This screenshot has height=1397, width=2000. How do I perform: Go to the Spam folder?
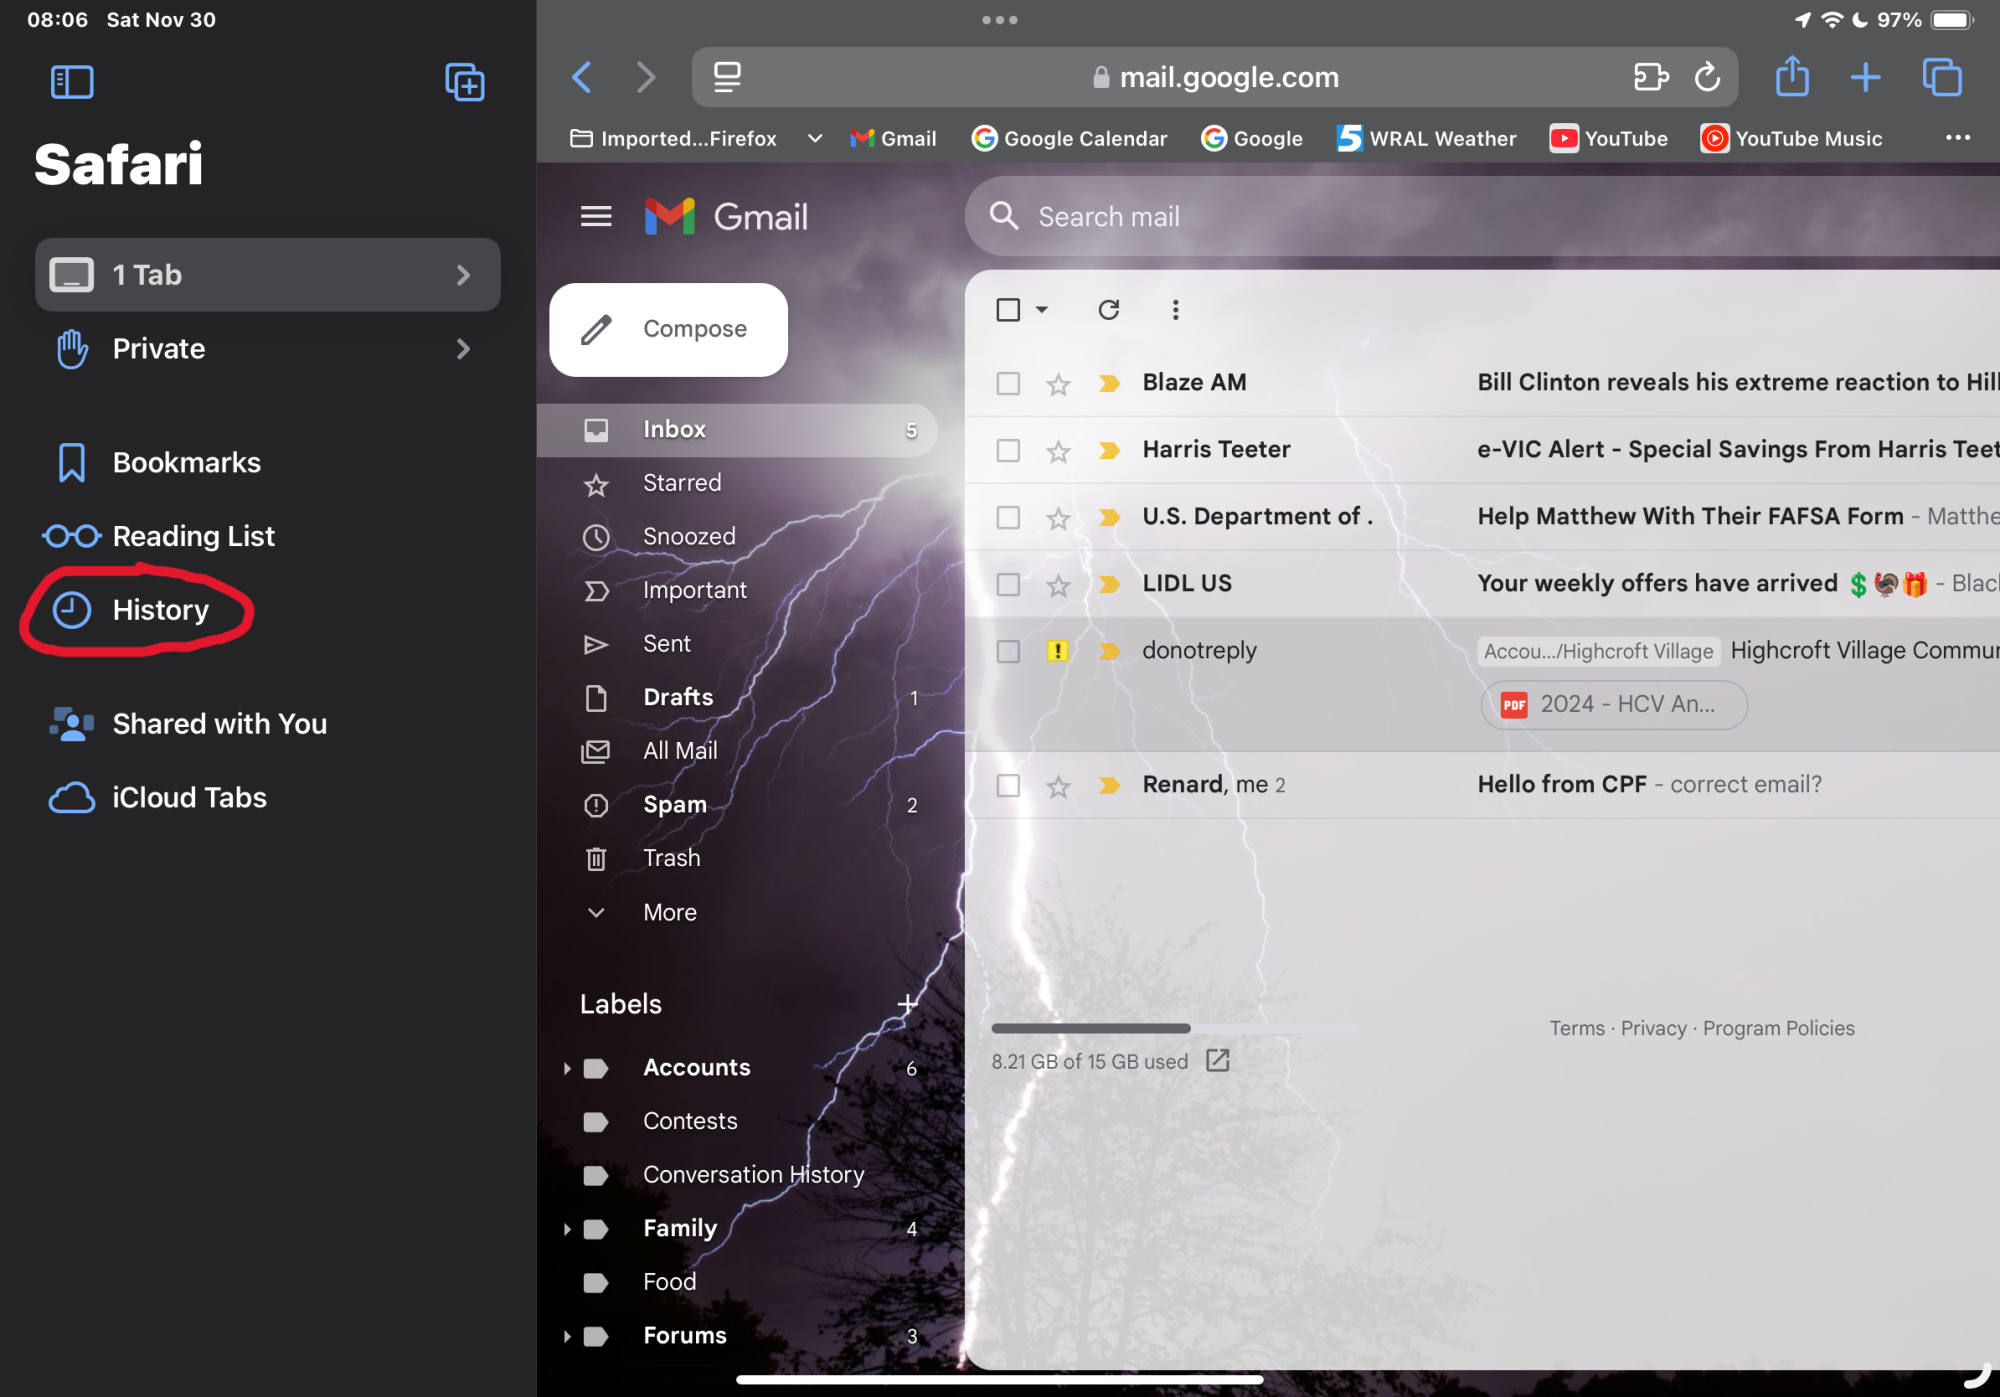(674, 805)
